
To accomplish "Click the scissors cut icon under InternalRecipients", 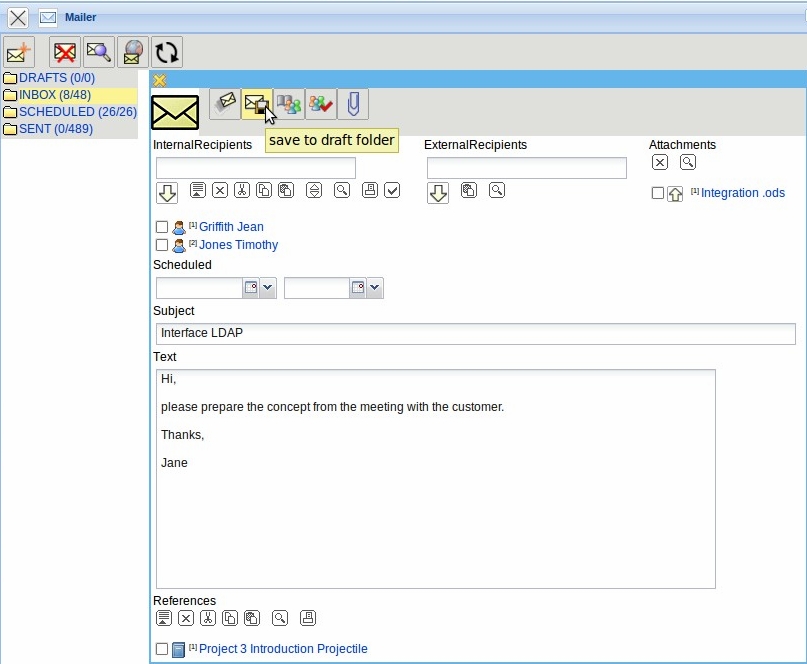I will [242, 190].
